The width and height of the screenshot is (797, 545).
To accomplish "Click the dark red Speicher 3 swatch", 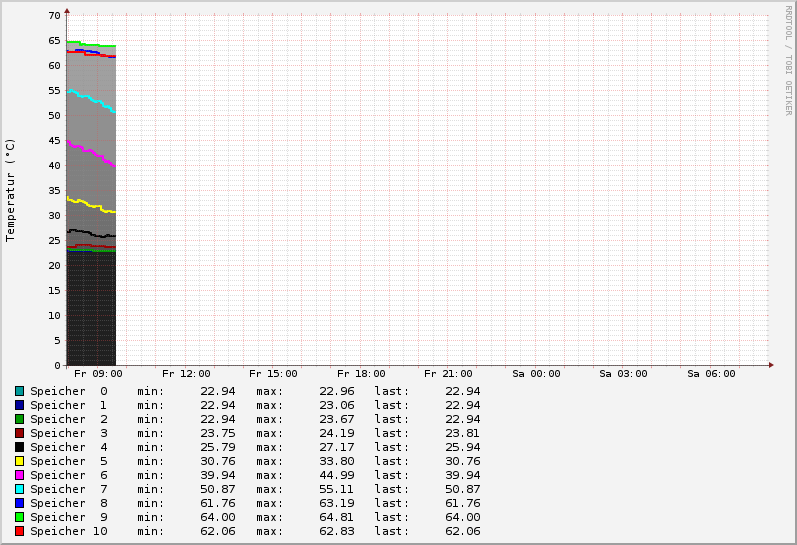I will click(x=19, y=433).
